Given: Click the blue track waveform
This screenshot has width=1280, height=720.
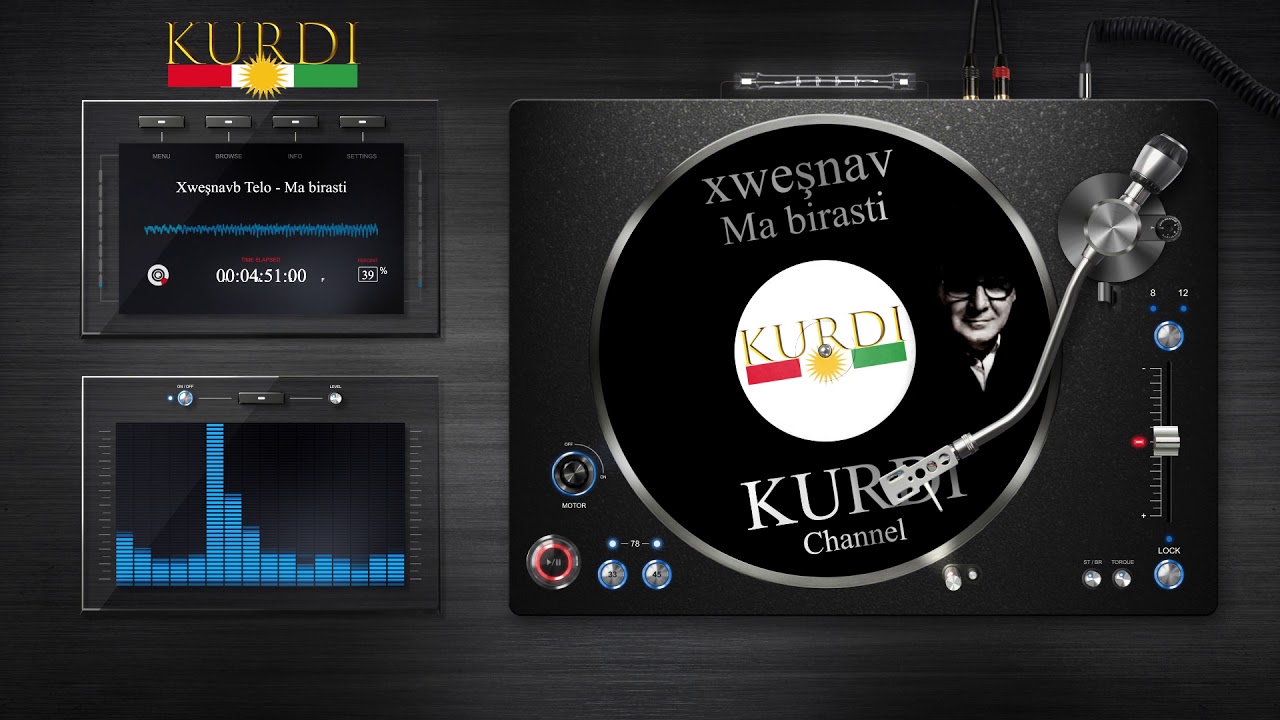Looking at the screenshot, I should pos(261,230).
